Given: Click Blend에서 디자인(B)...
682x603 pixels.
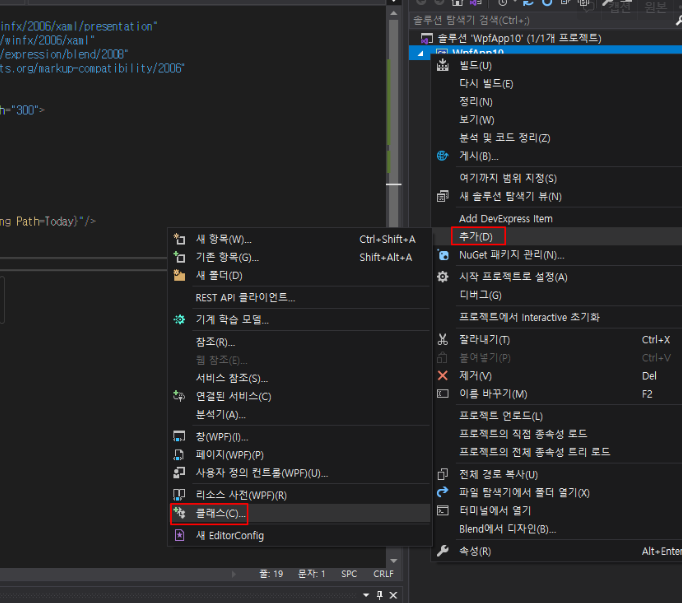Looking at the screenshot, I should [x=508, y=529].
